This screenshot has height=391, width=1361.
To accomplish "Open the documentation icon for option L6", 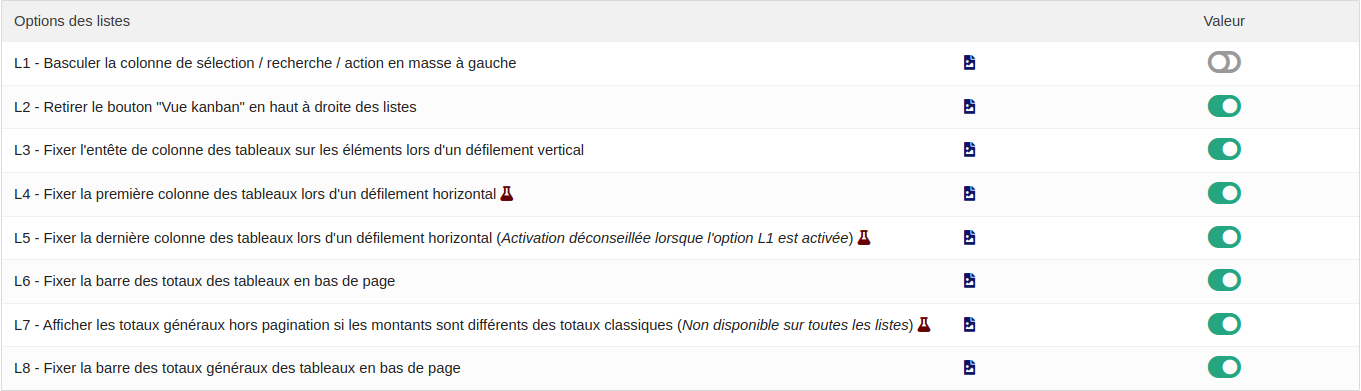I will tap(969, 281).
